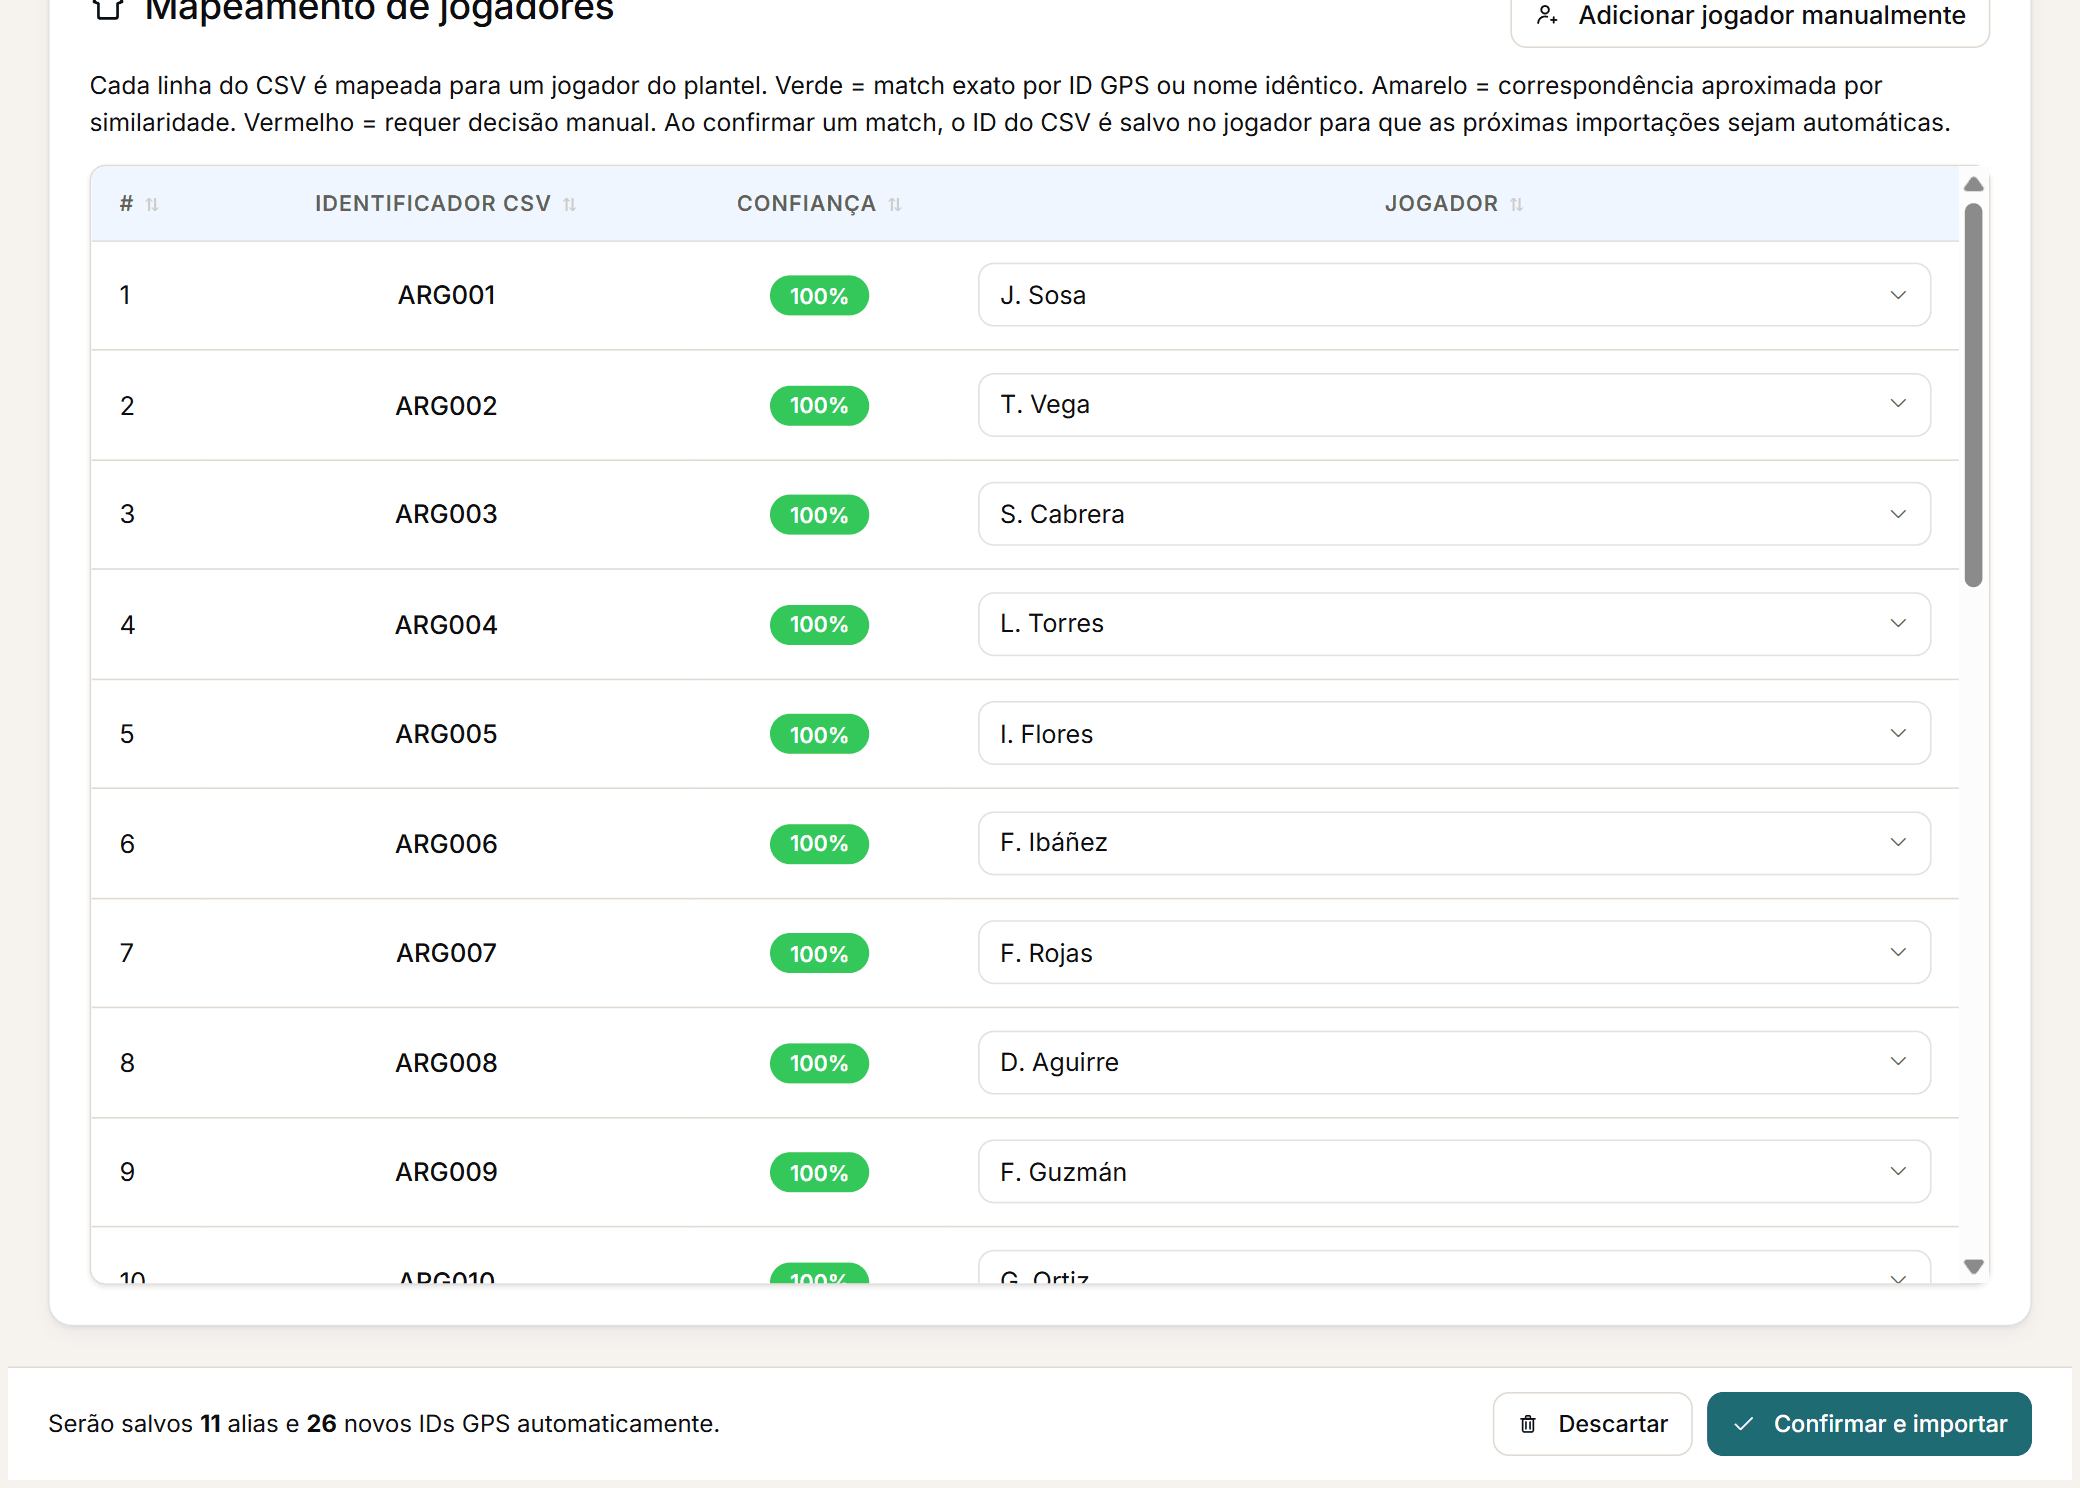Sort by Identificador CSV sort icon
The height and width of the screenshot is (1488, 2080).
[x=569, y=204]
